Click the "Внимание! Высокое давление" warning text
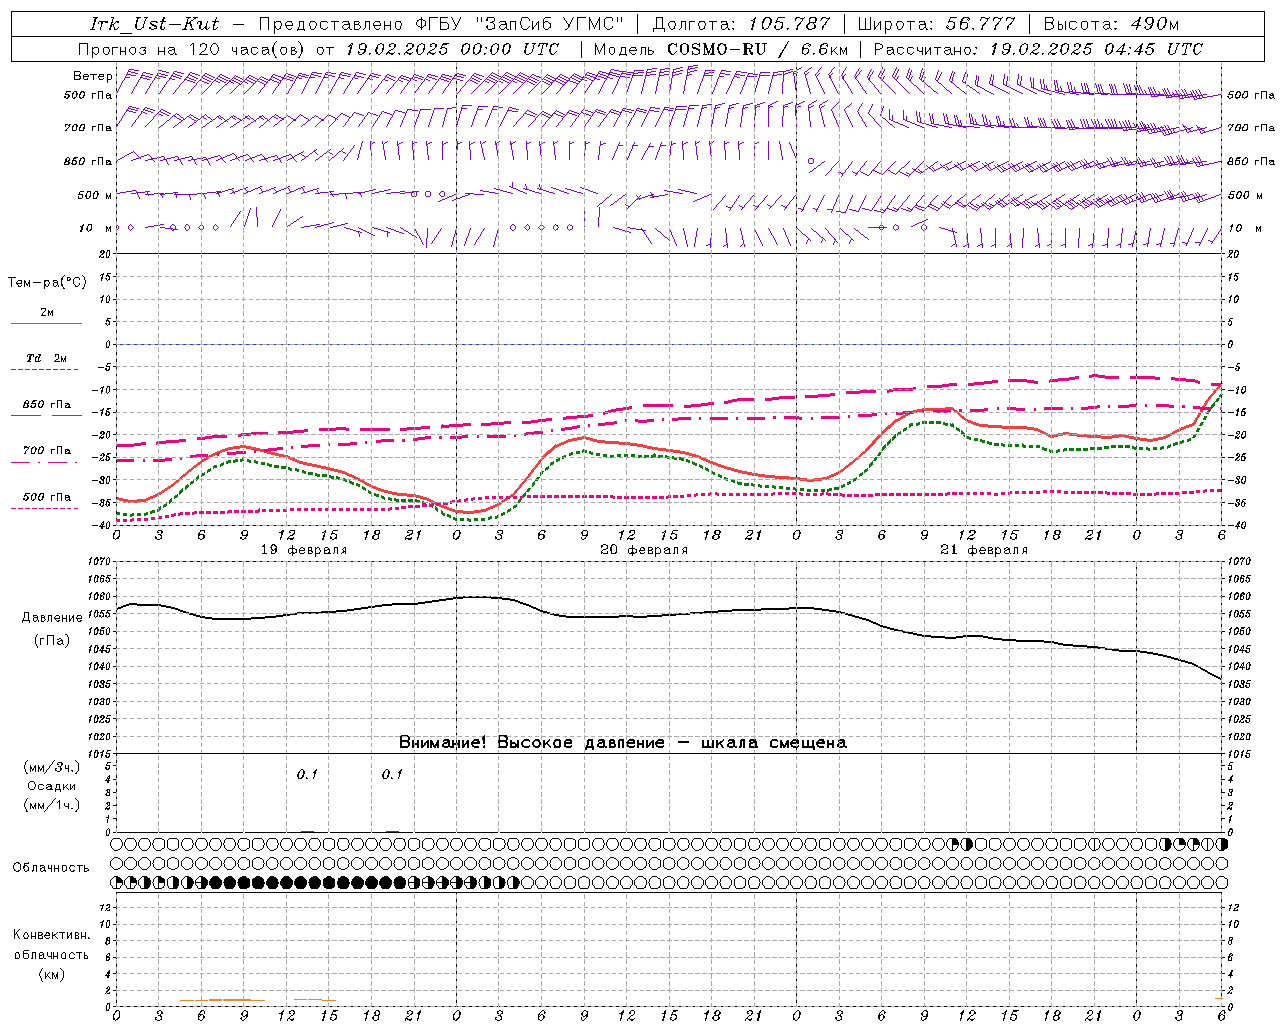 point(532,742)
